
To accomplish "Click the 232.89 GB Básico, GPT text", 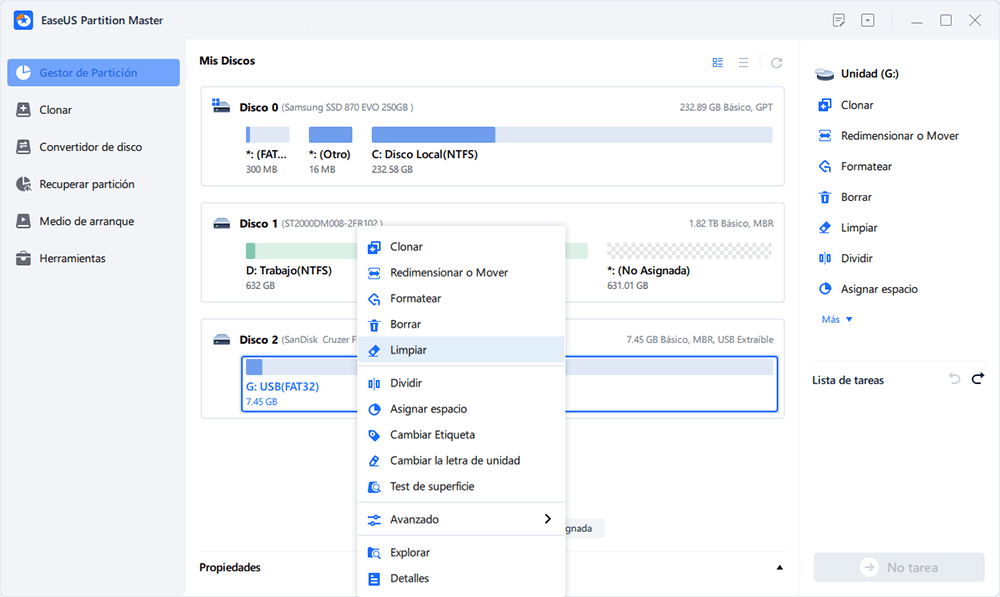I will pos(726,107).
